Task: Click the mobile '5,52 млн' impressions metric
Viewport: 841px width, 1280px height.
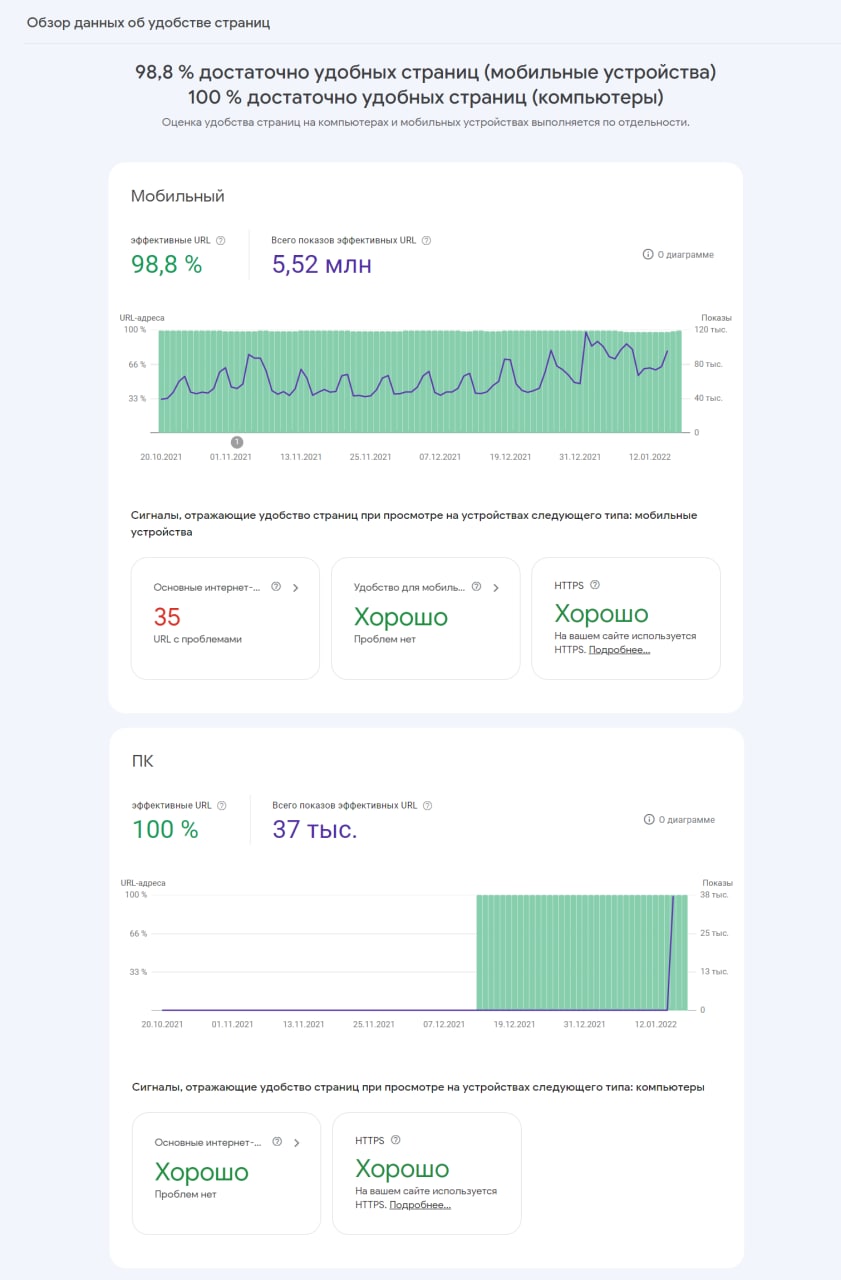Action: (x=321, y=264)
